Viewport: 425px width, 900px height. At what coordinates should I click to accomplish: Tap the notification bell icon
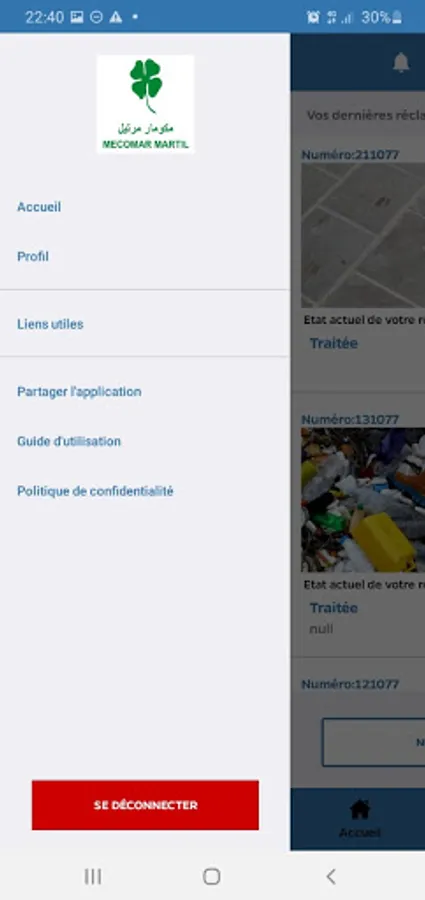401,63
